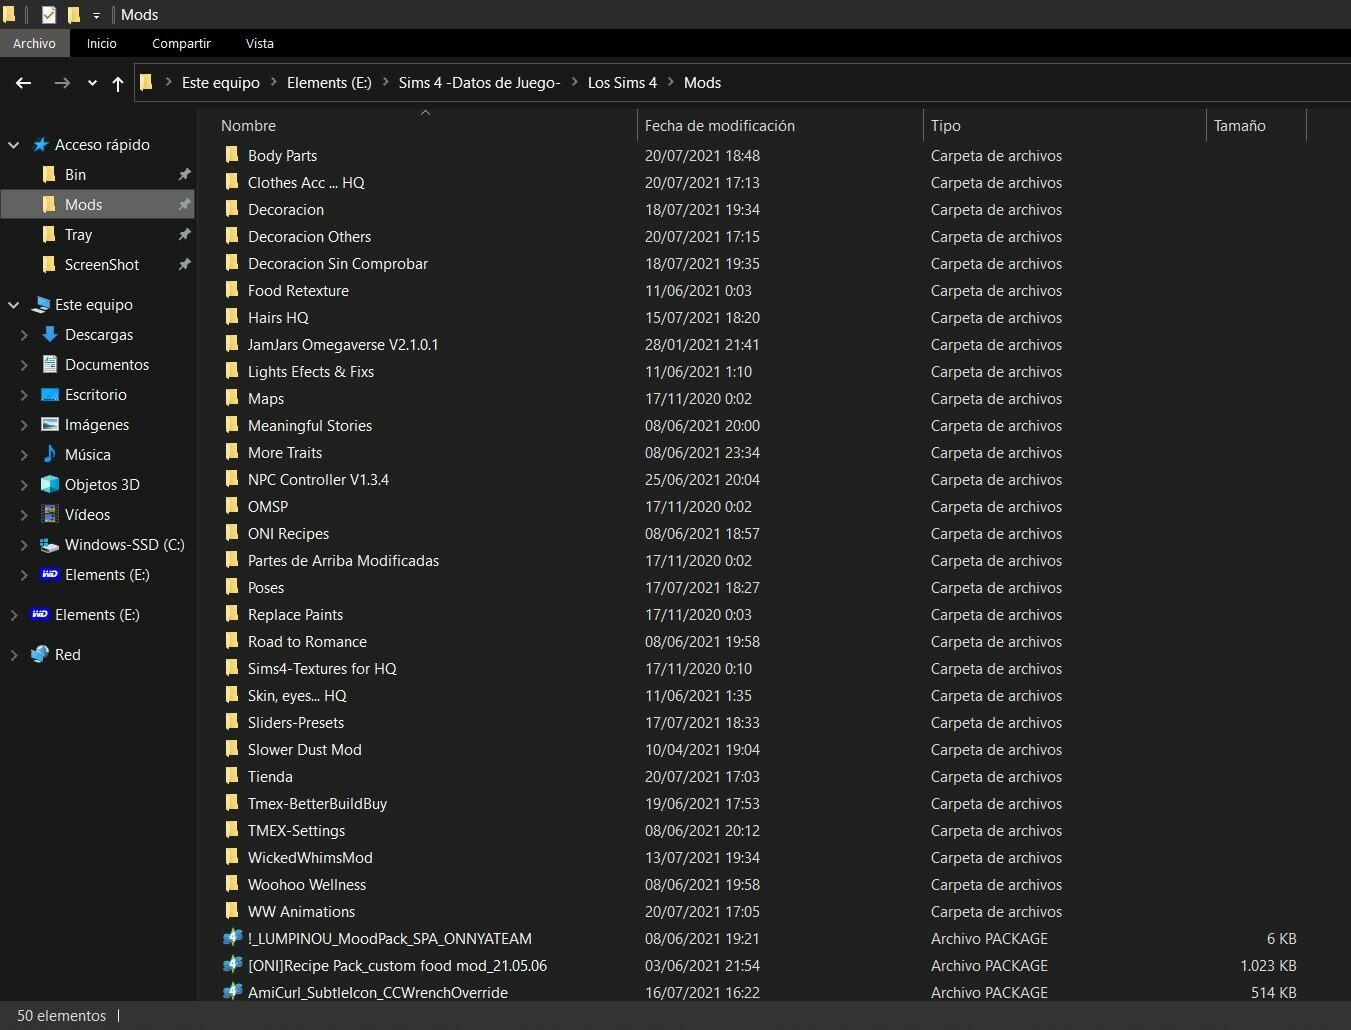The width and height of the screenshot is (1351, 1030).
Task: Select the Sims4-Textures for HQ folder name
Action: (x=322, y=668)
